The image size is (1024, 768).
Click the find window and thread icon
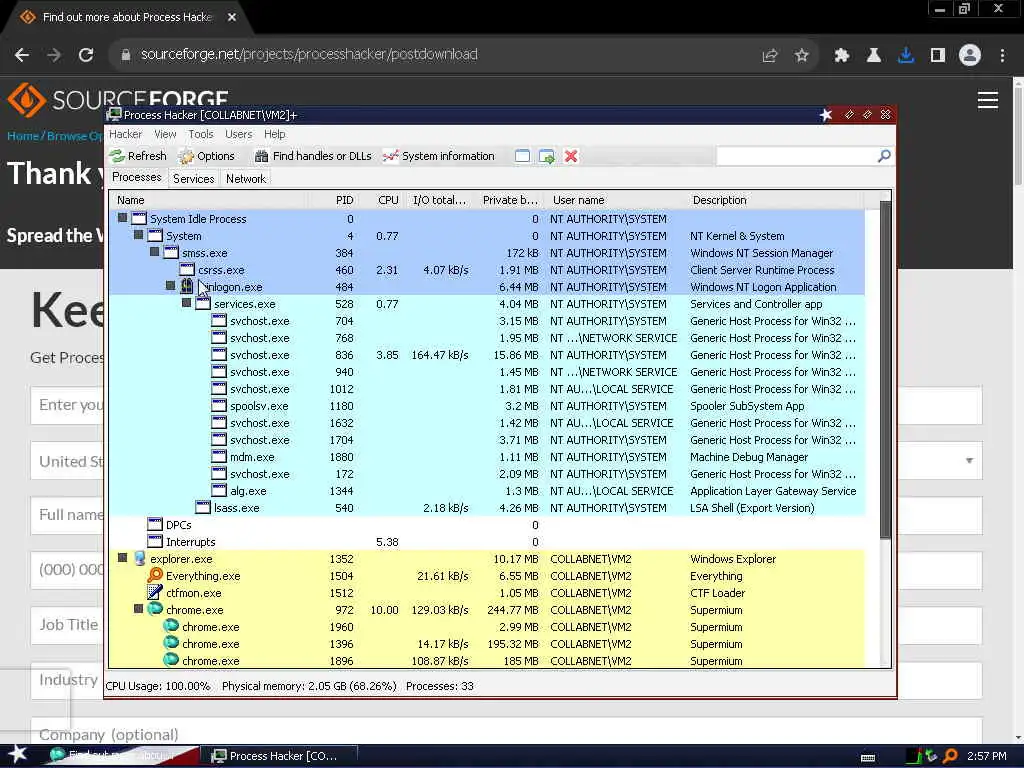click(x=547, y=156)
